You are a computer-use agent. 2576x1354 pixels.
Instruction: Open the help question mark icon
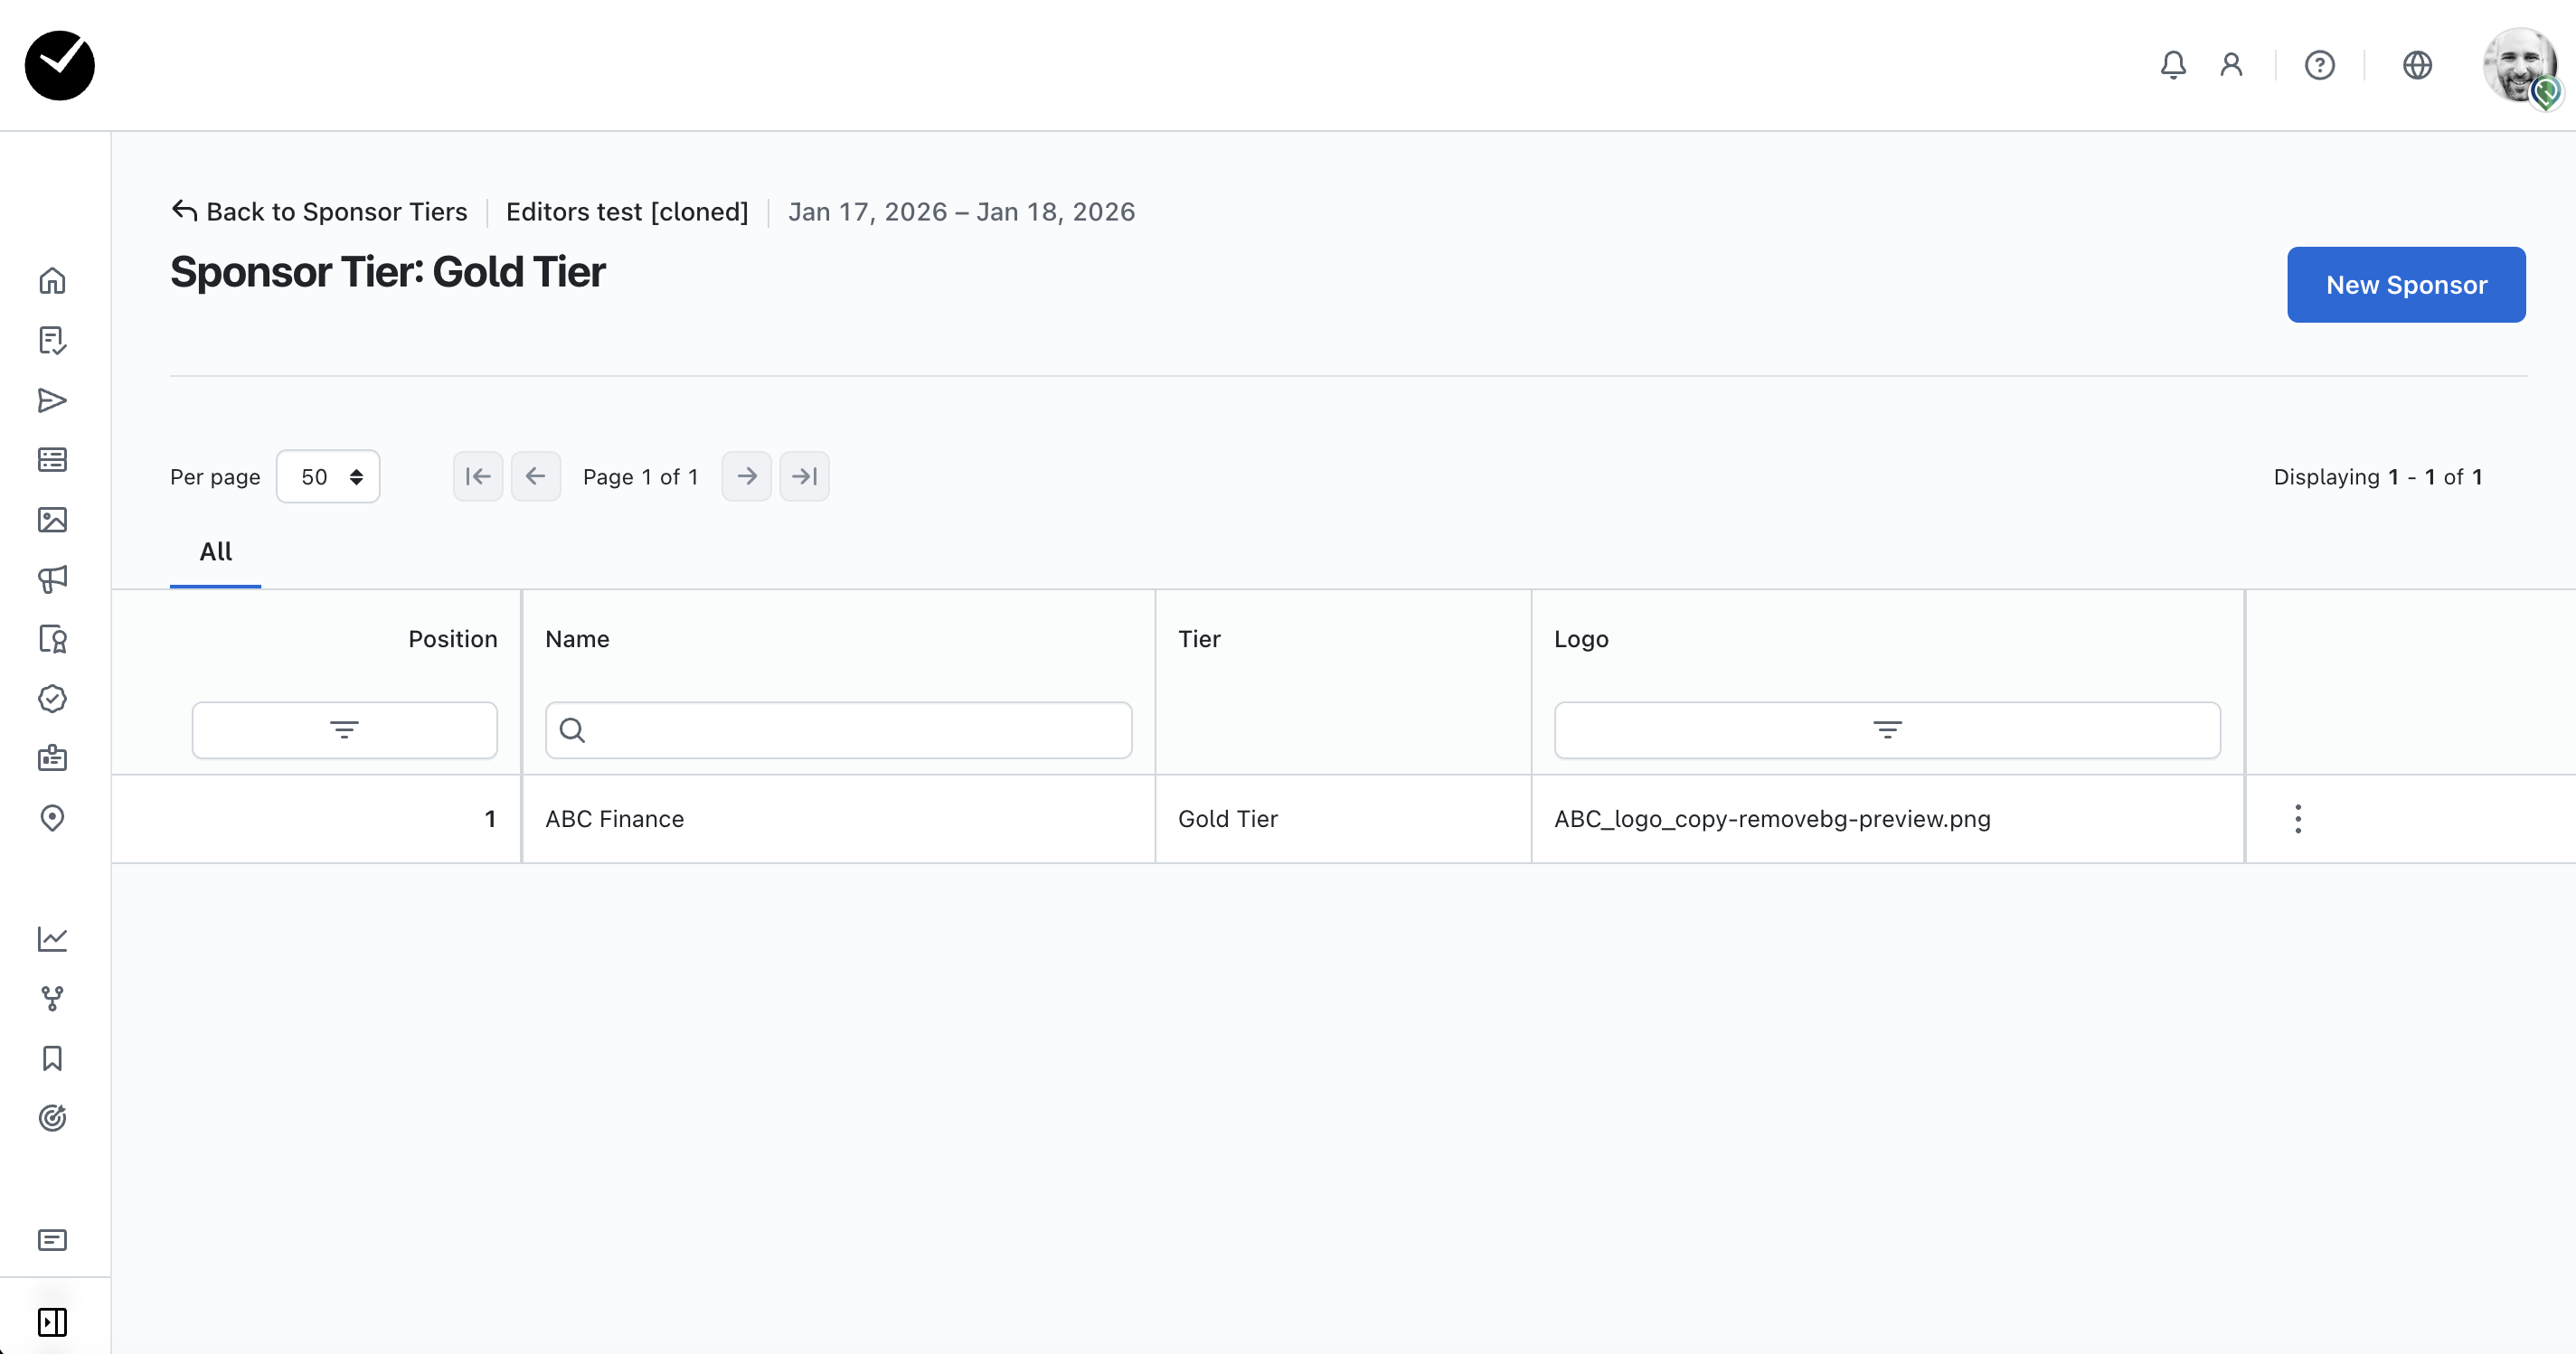coord(2319,65)
